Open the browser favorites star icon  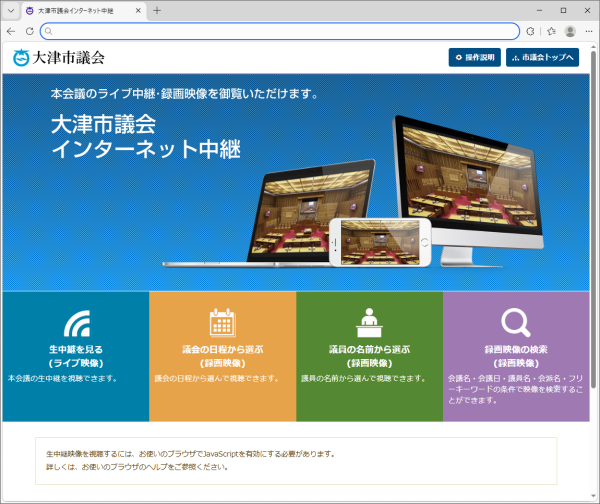[551, 31]
